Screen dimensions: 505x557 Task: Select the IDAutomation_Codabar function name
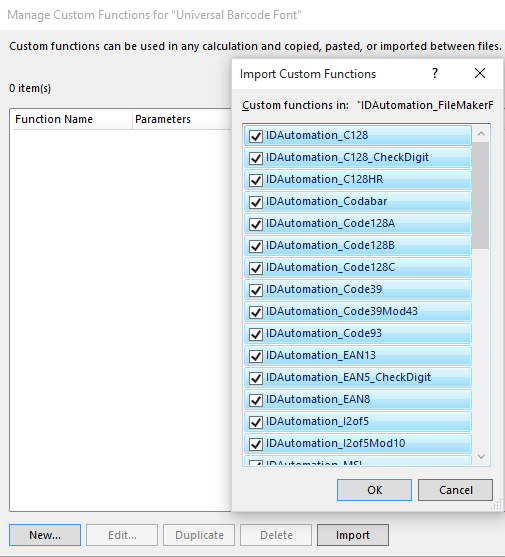pos(326,201)
